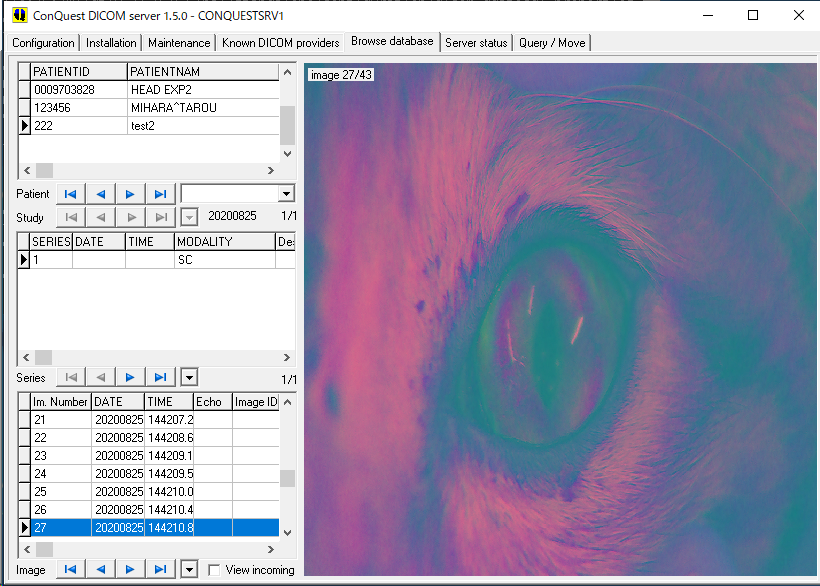This screenshot has width=820, height=586.
Task: Click the patient list scroll up arrow
Action: [287, 72]
